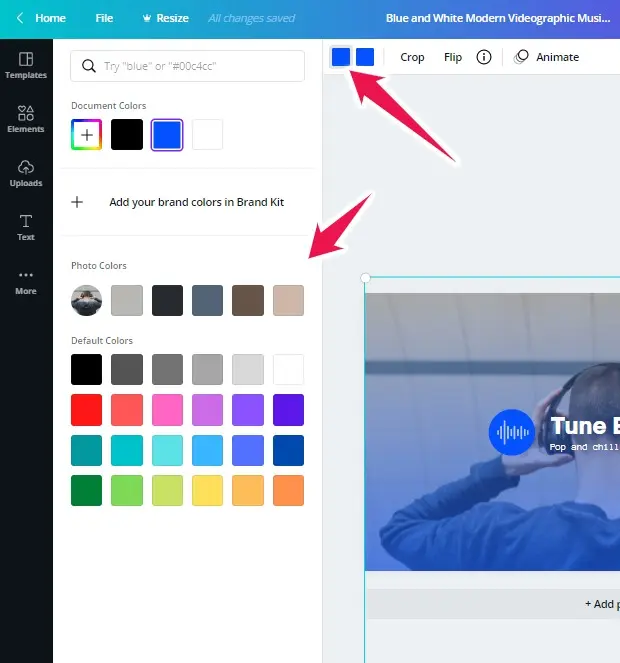Screen dimensions: 620x663
Task: Click the Crop button
Action: pyautogui.click(x=412, y=57)
